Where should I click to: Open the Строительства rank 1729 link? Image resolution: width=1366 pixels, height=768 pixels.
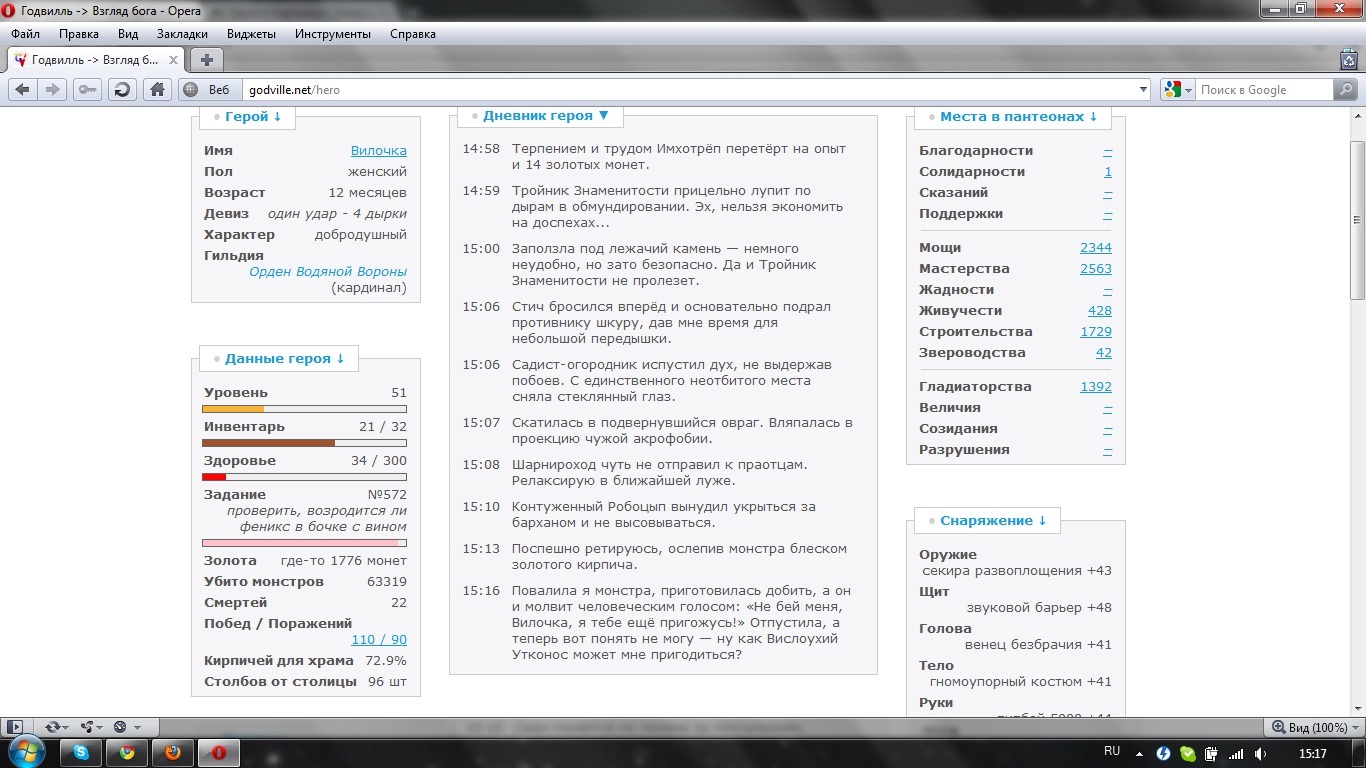[x=1096, y=331]
